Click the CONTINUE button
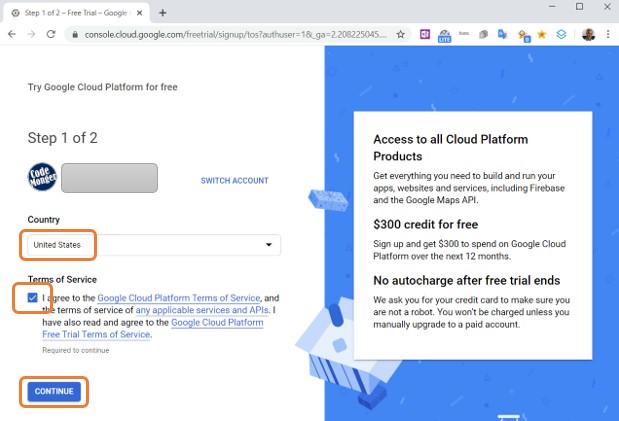Viewport: 619px width, 421px height. click(x=54, y=391)
